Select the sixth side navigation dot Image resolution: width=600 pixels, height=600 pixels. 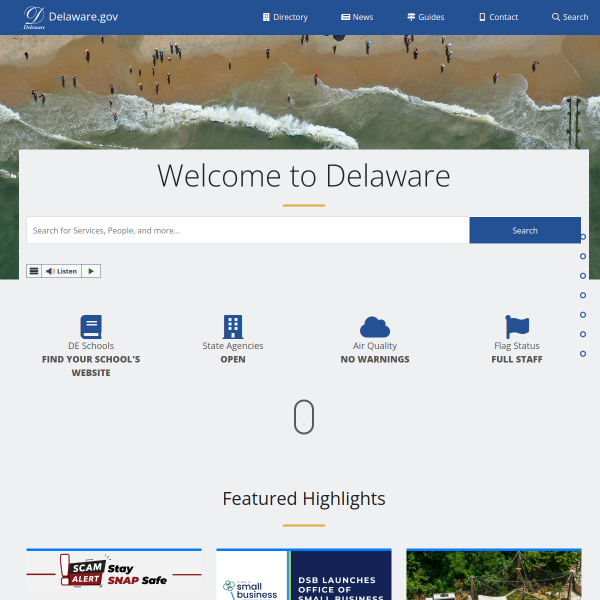point(583,334)
